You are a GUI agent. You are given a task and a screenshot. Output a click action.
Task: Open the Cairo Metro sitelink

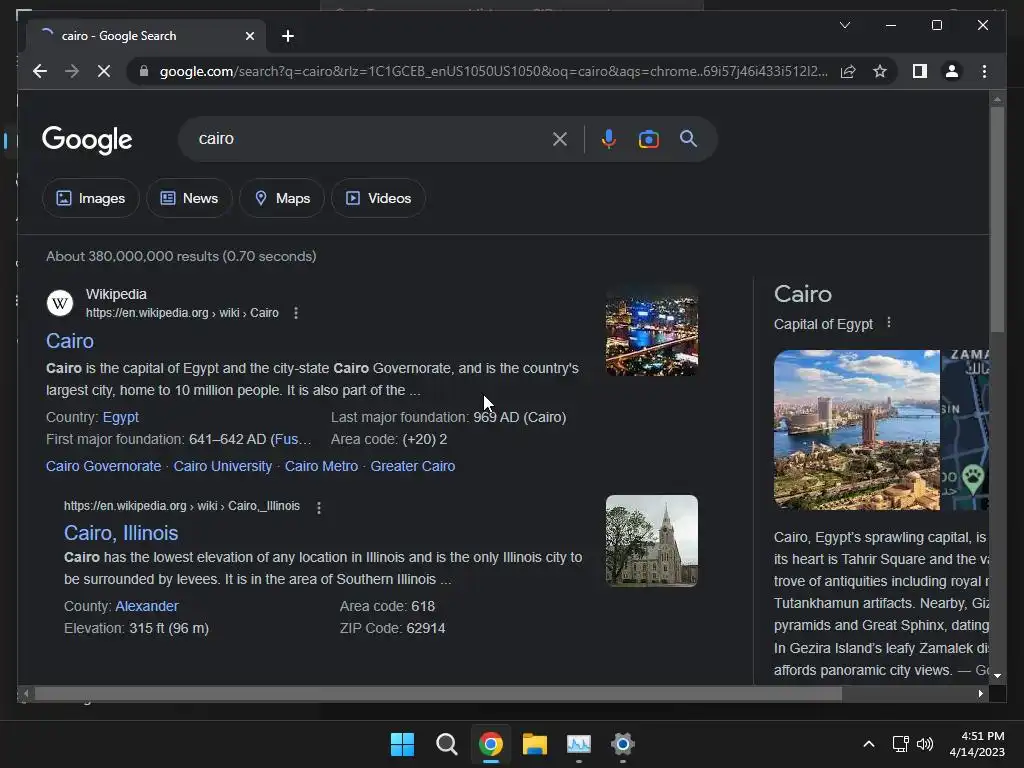coord(321,466)
